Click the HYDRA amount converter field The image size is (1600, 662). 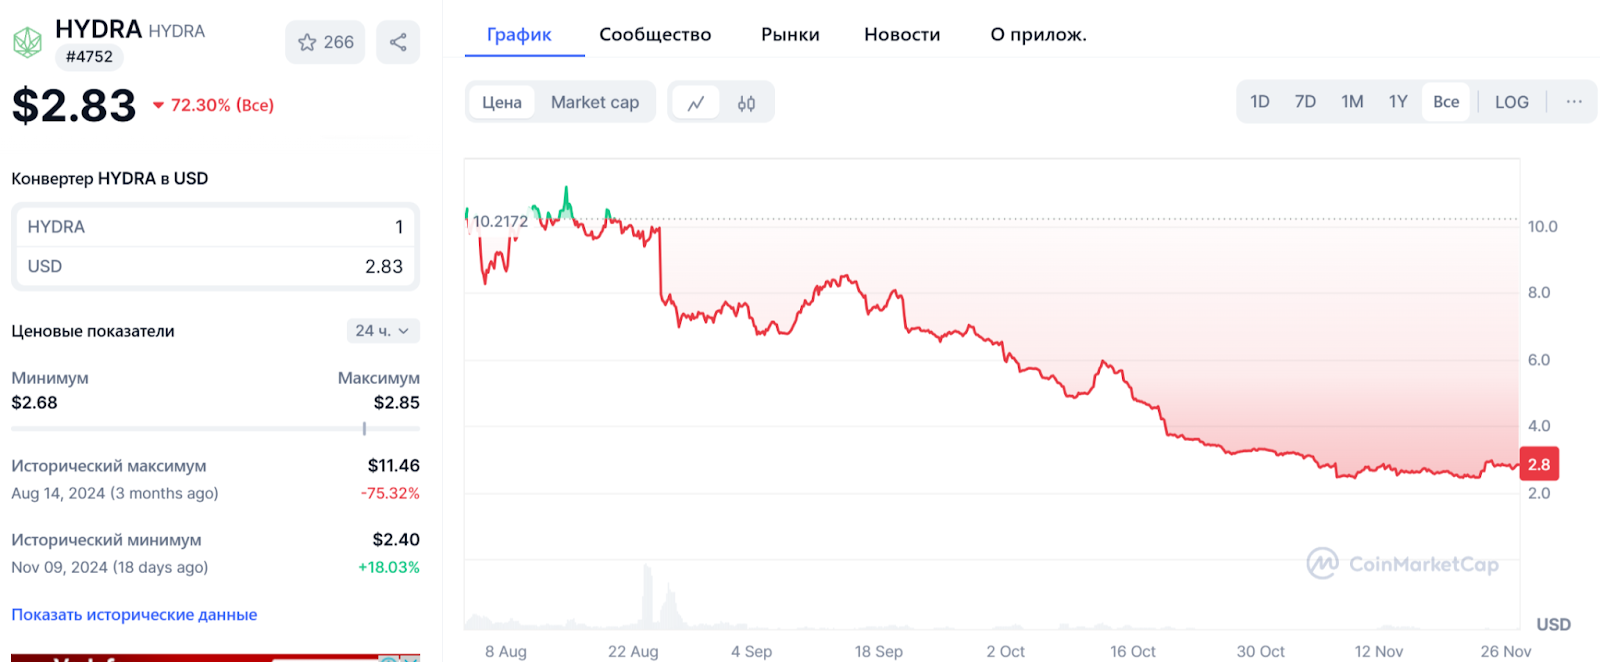(x=215, y=227)
